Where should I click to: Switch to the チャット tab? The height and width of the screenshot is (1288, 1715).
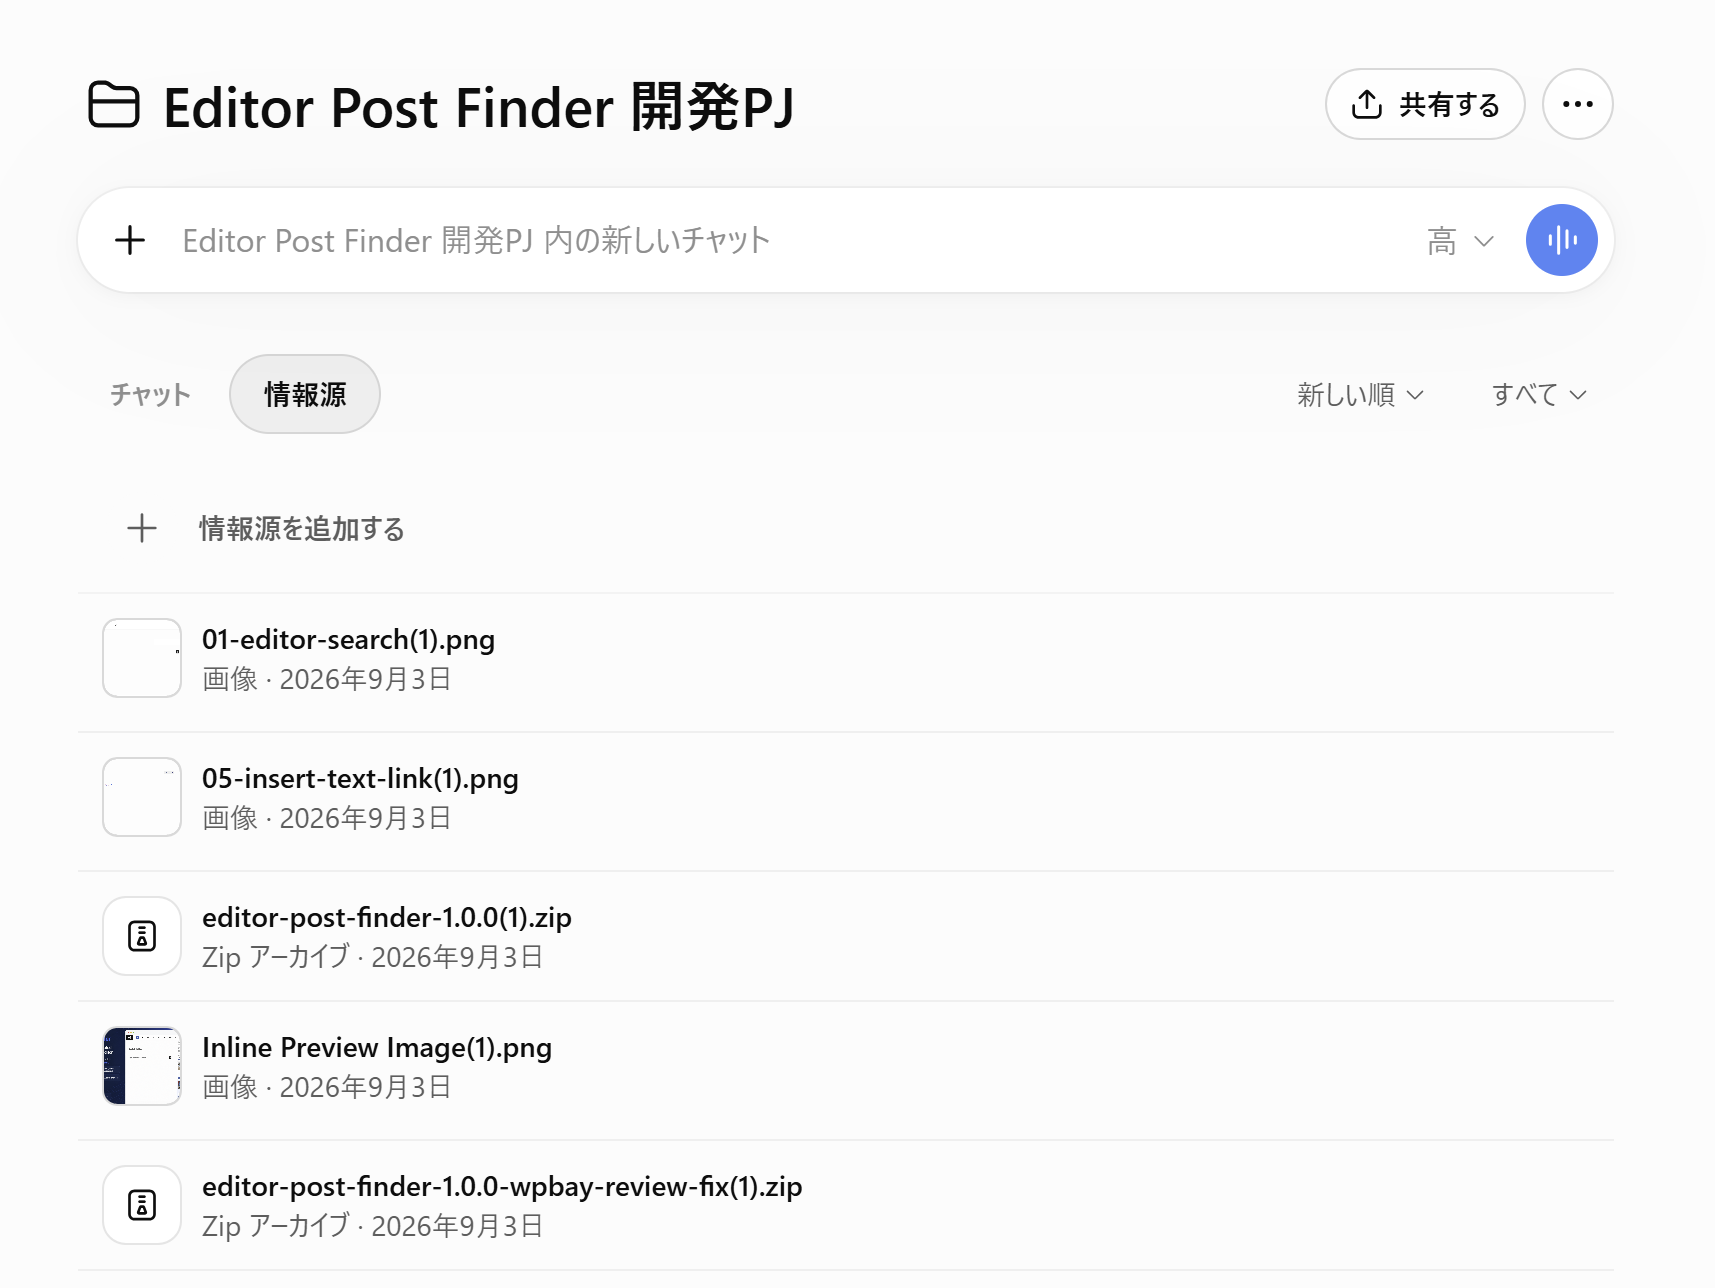pyautogui.click(x=150, y=395)
